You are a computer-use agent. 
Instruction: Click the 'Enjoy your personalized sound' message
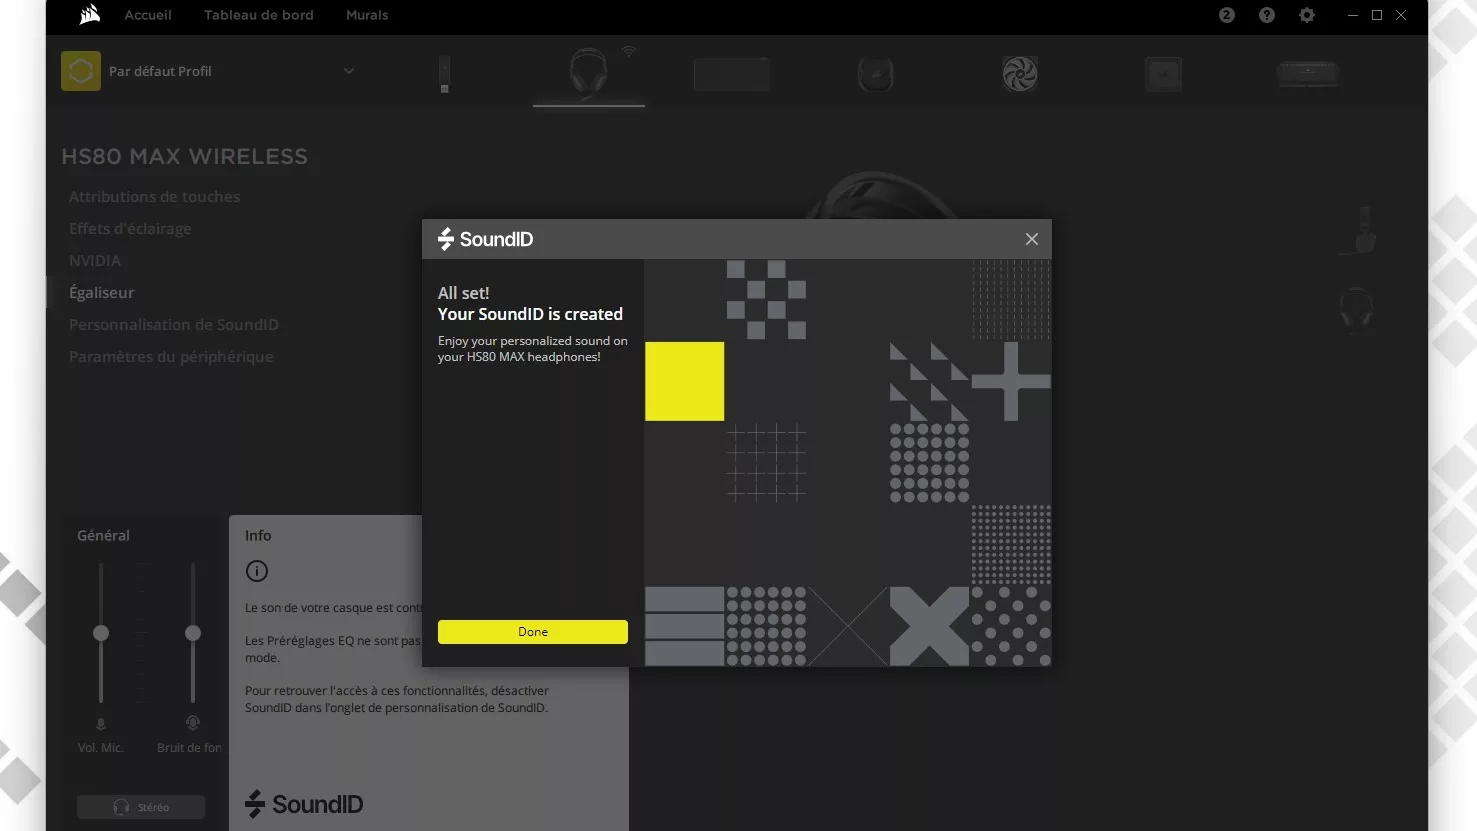pos(533,349)
